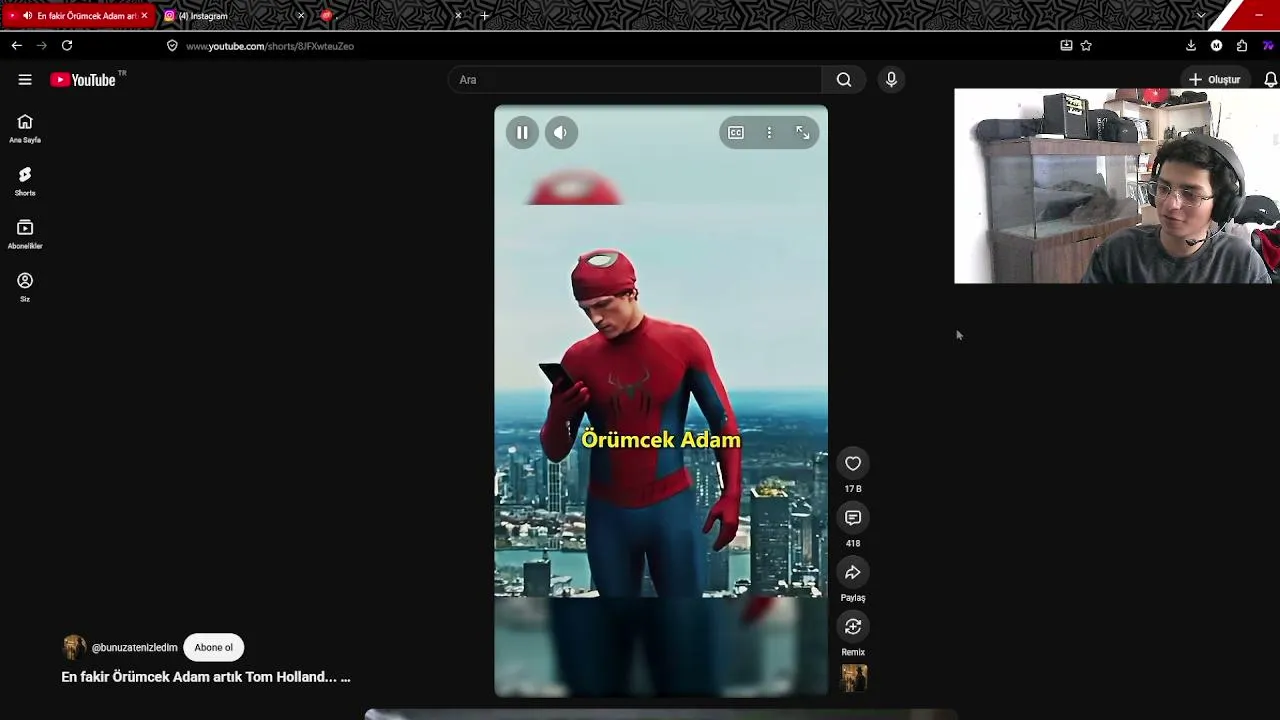Open Ana Sayfa in the sidebar
Viewport: 1280px width, 720px height.
[25, 128]
